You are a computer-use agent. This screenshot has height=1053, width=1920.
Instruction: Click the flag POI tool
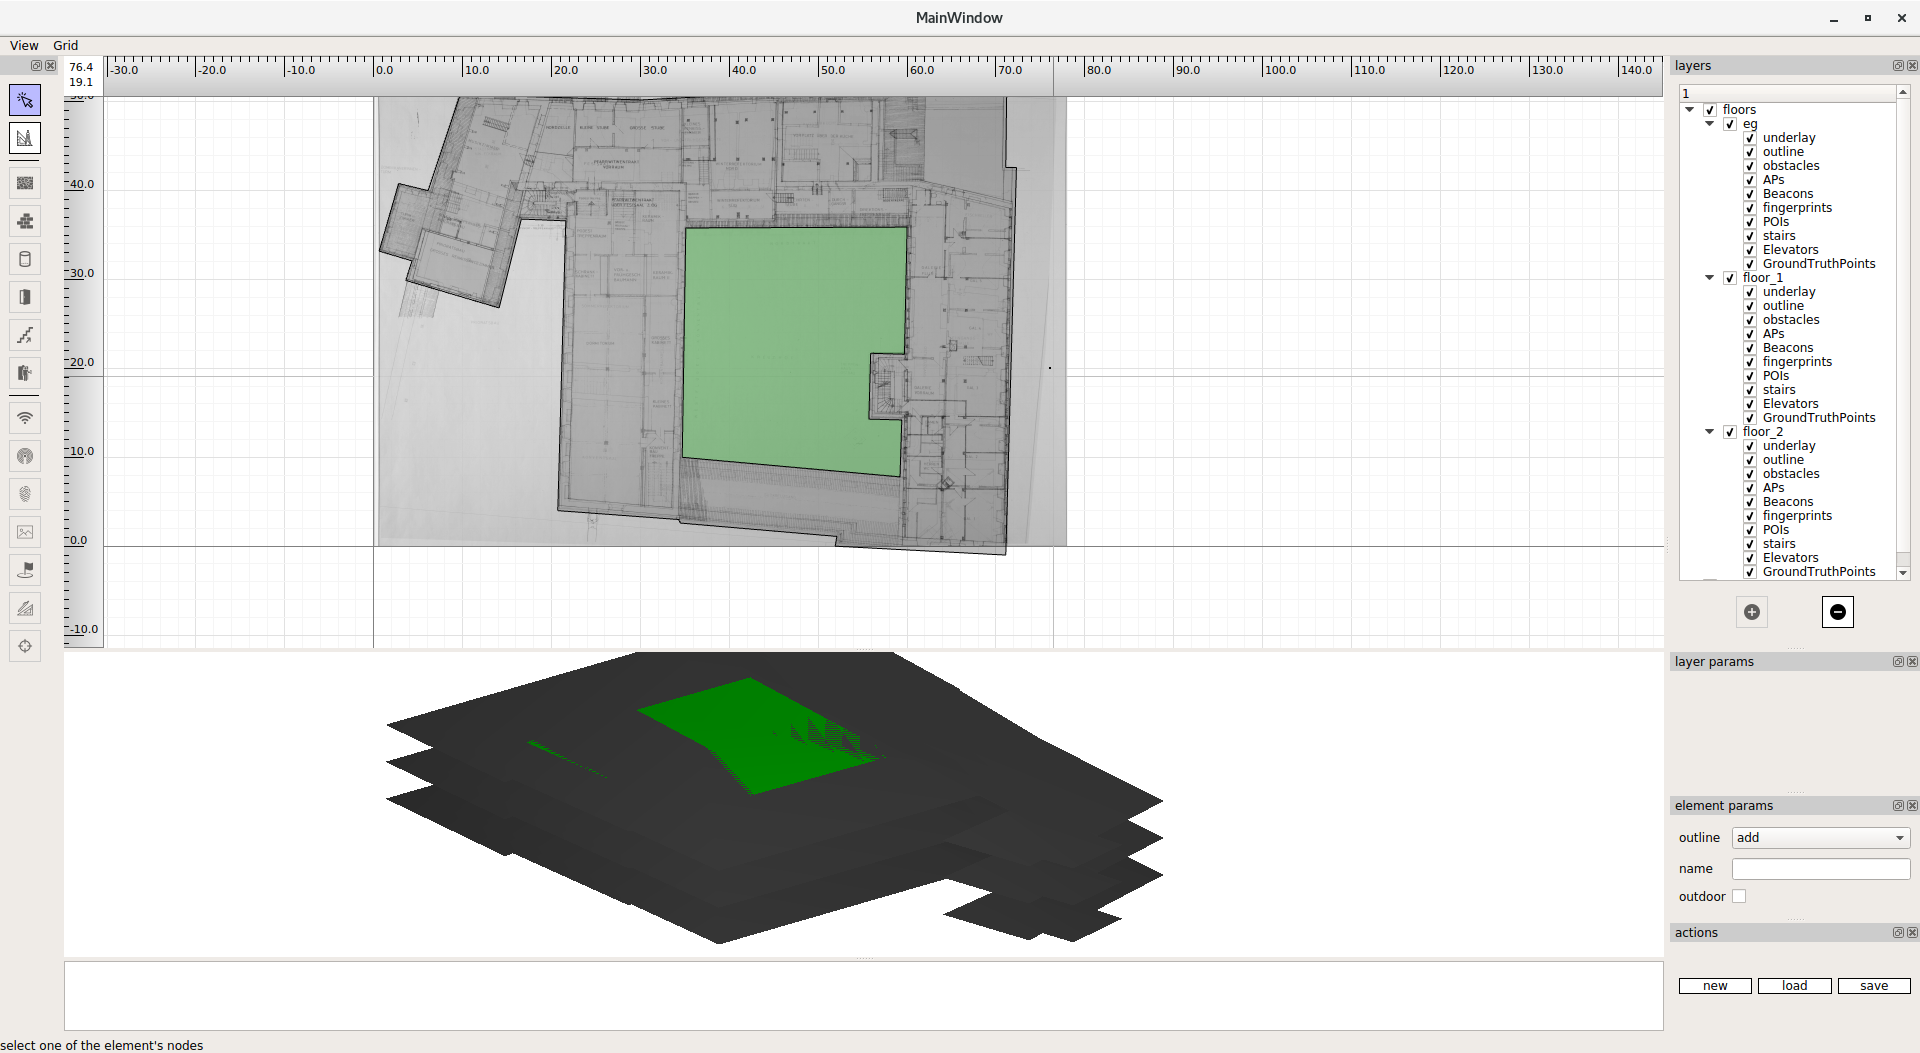(25, 570)
